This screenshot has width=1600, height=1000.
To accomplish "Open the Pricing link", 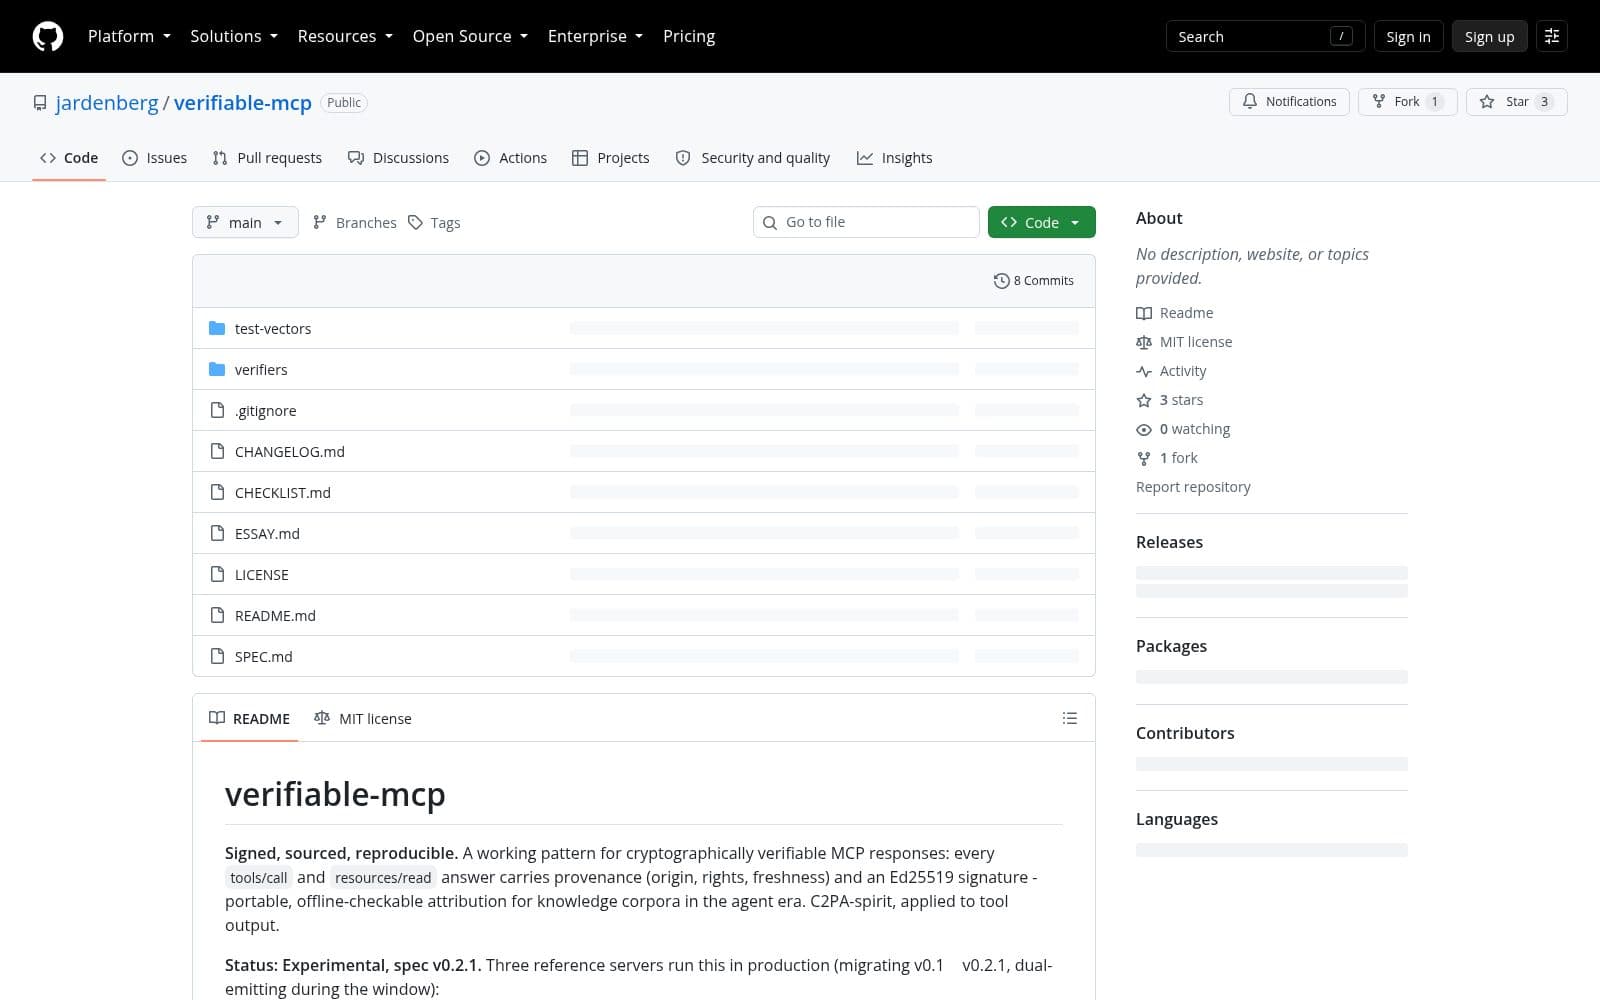I will 689,36.
